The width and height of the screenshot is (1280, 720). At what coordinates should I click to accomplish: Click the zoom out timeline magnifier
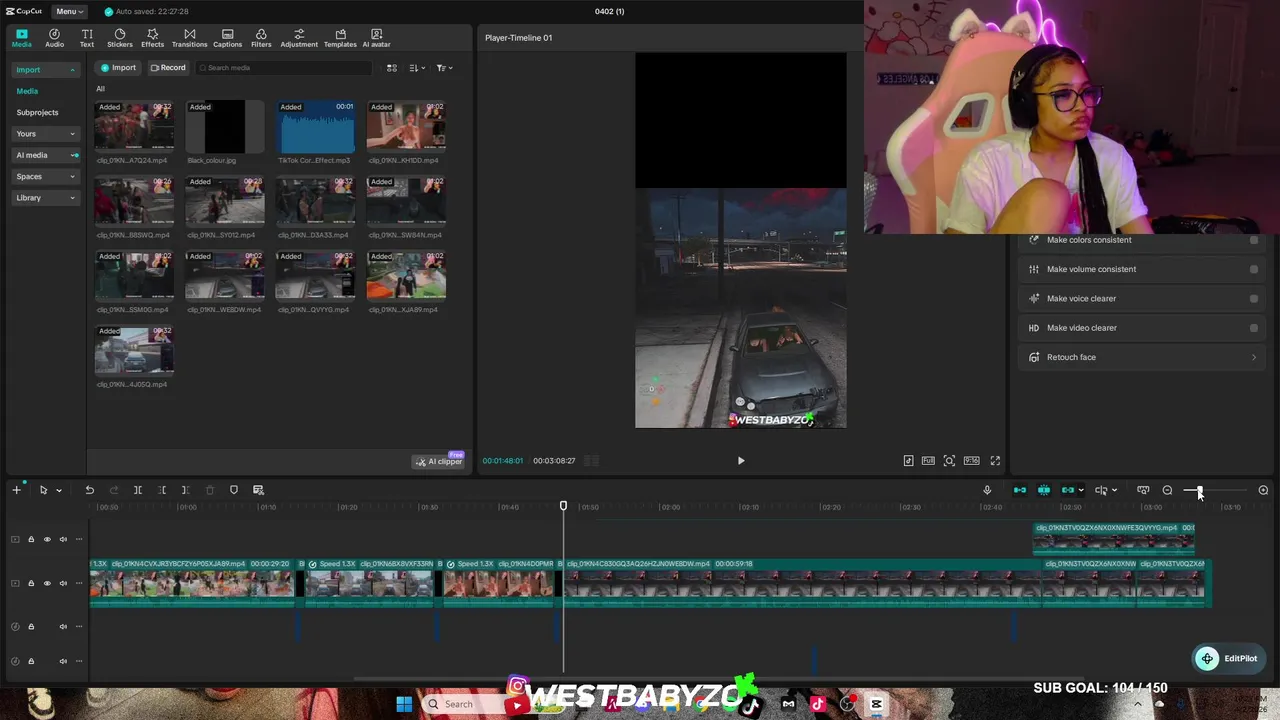[x=1167, y=490]
